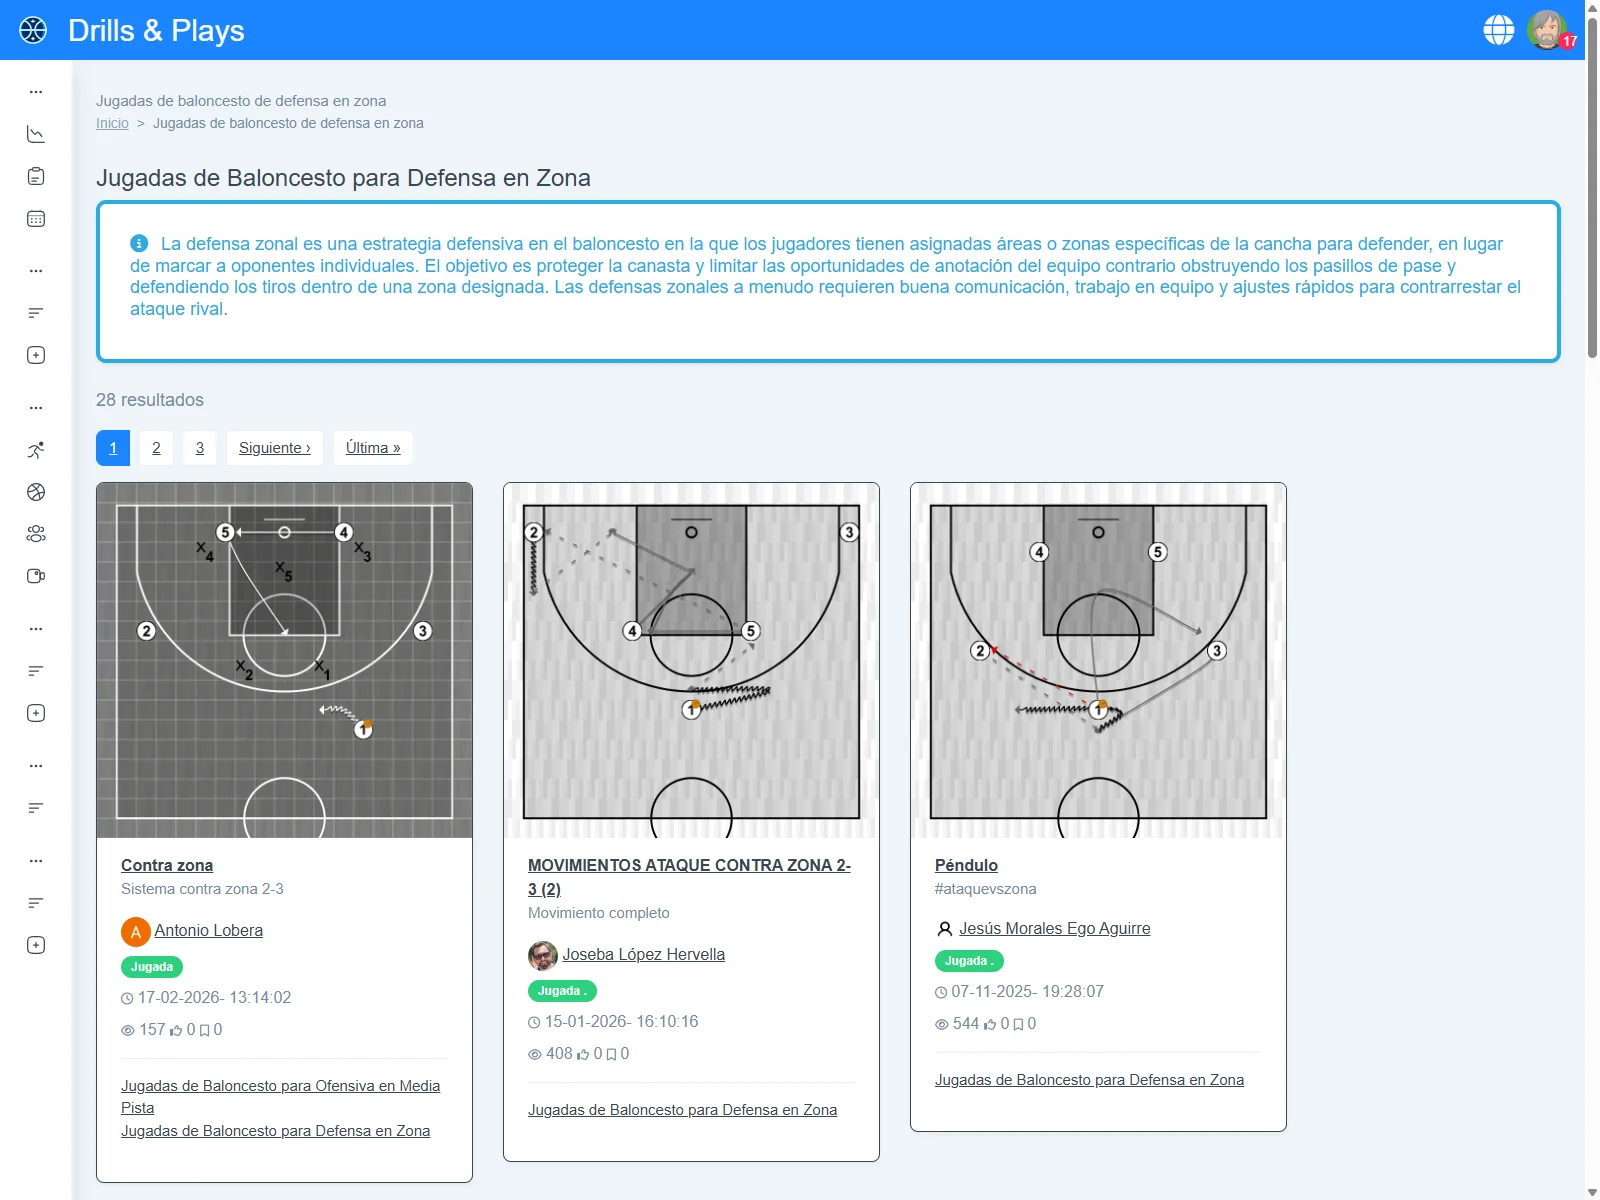
Task: Open Antonio Lobera's author profile
Action: coord(208,930)
